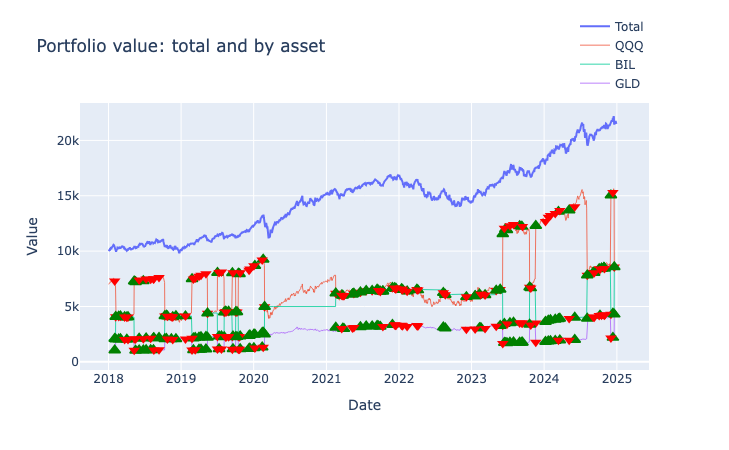729x450 pixels.
Task: Toggle the Total trace in the legend
Action: (629, 26)
